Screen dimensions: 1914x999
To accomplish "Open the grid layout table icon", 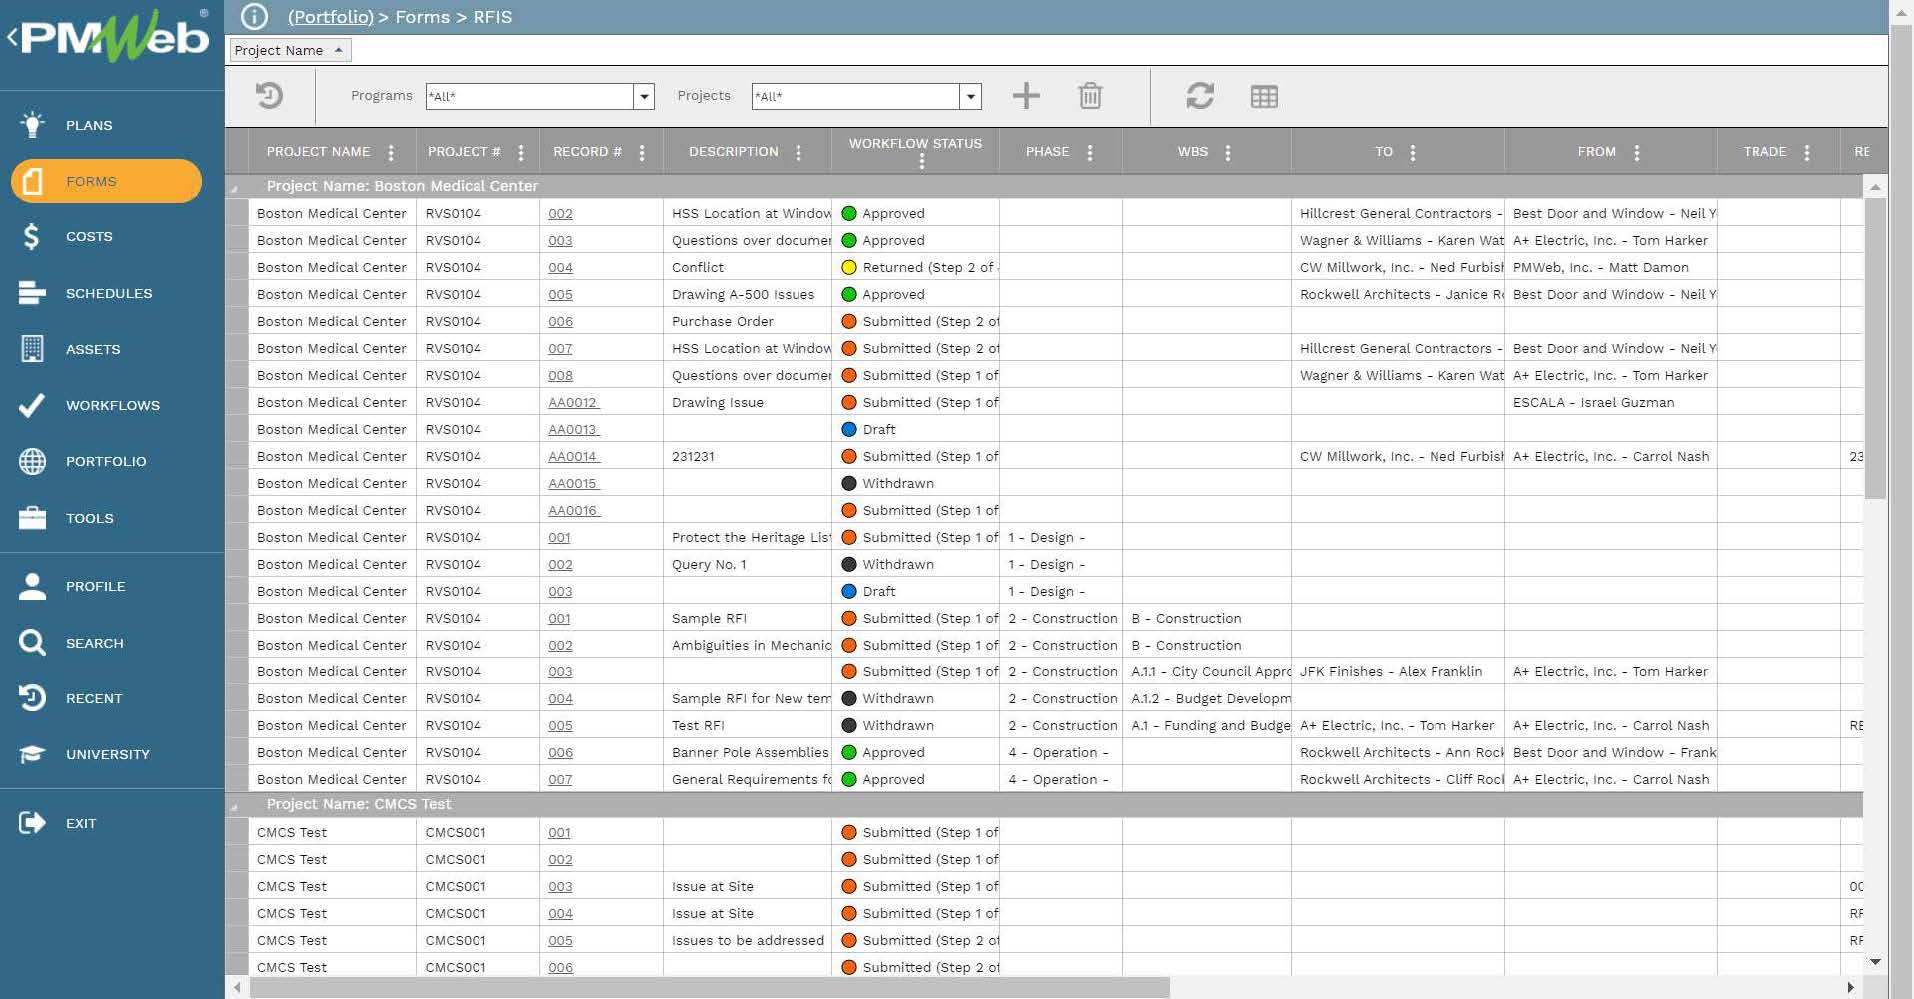I will coord(1264,97).
